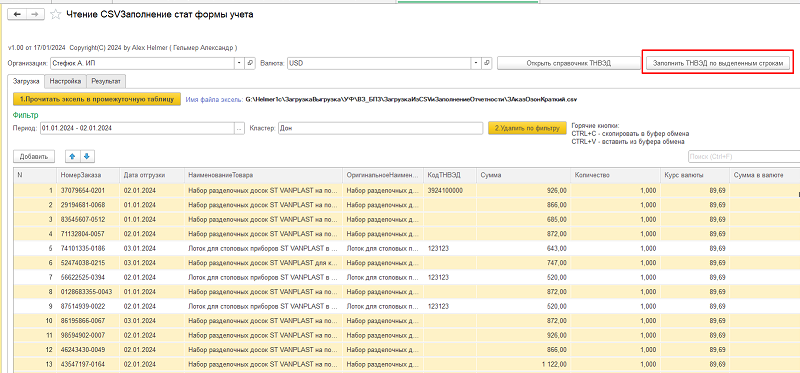The height and width of the screenshot is (373, 800).
Task: Click the Сумма column header
Action: tap(523, 175)
